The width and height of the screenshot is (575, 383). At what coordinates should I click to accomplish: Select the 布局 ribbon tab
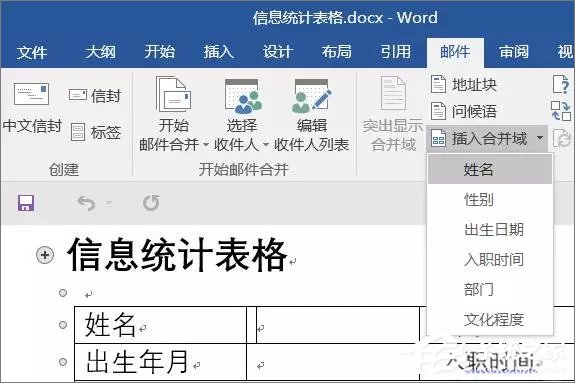click(336, 51)
